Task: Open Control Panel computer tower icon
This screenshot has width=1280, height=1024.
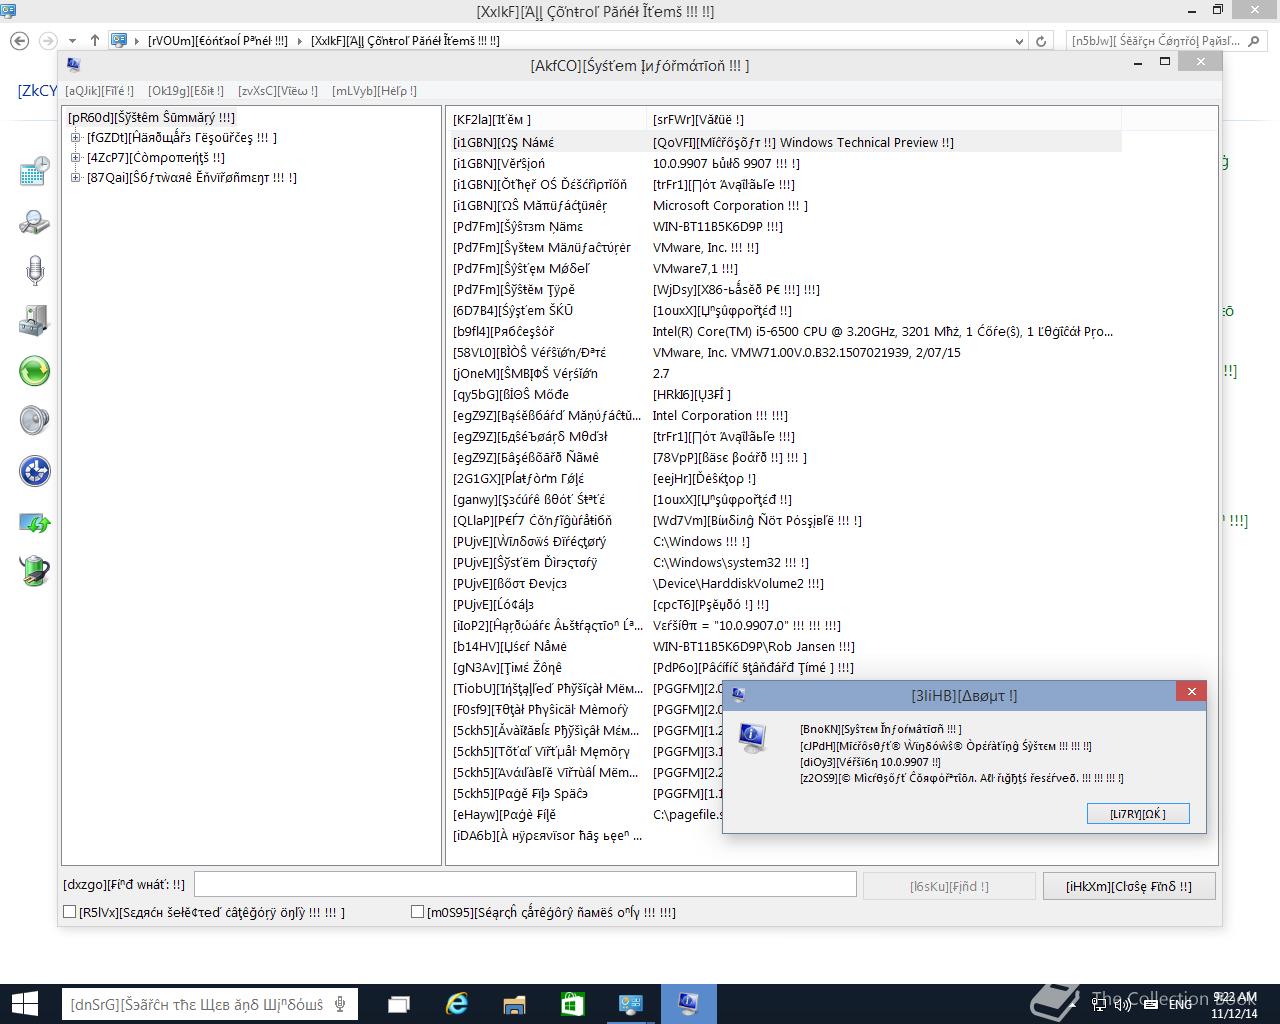Action: coord(35,321)
